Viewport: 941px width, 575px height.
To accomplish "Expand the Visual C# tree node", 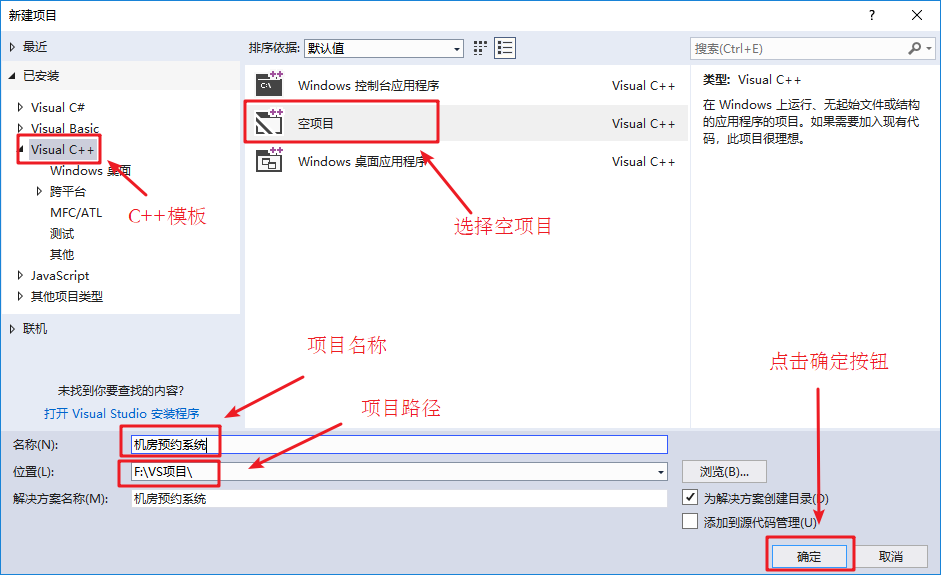I will pos(21,107).
